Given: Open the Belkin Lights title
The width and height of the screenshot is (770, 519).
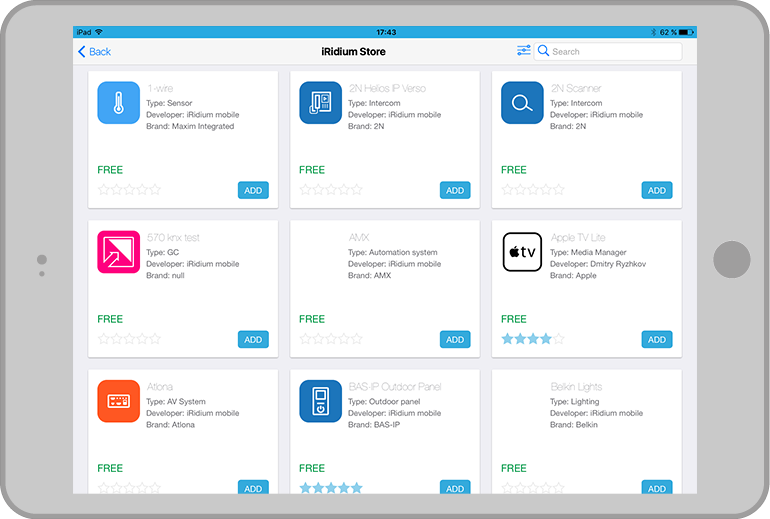Looking at the screenshot, I should [x=576, y=387].
